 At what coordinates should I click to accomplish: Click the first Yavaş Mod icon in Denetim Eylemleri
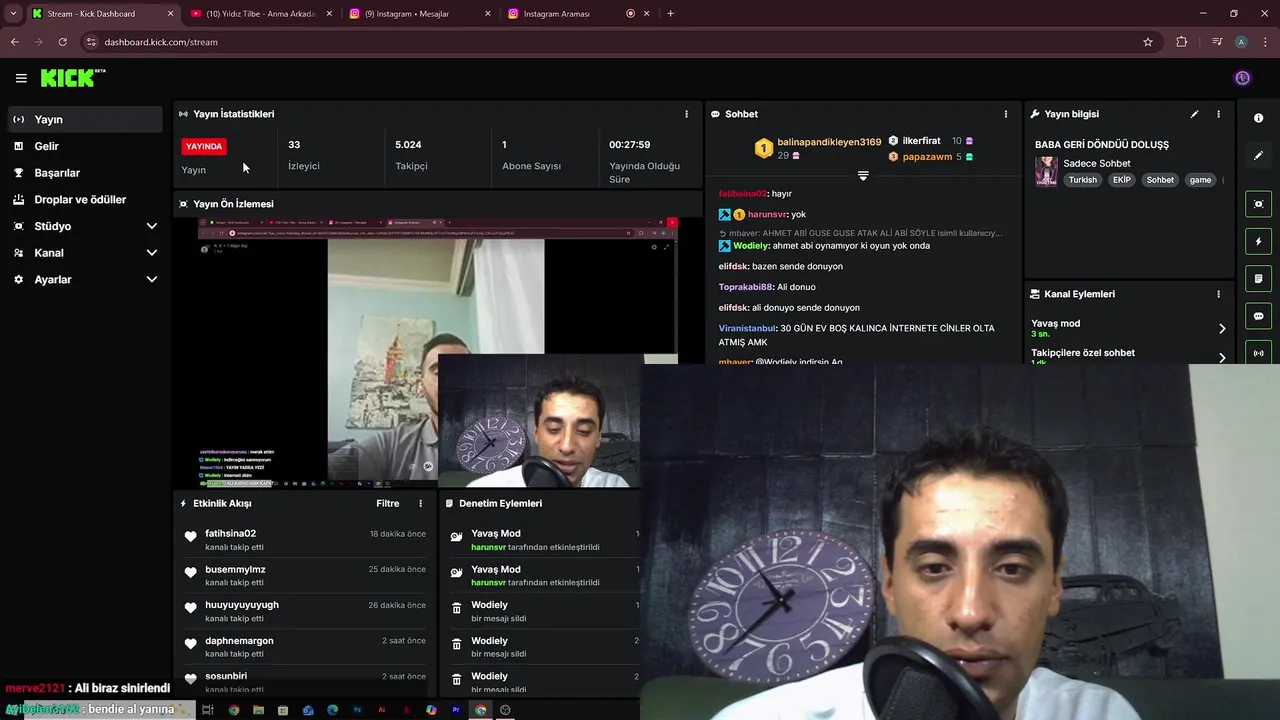[x=456, y=537]
